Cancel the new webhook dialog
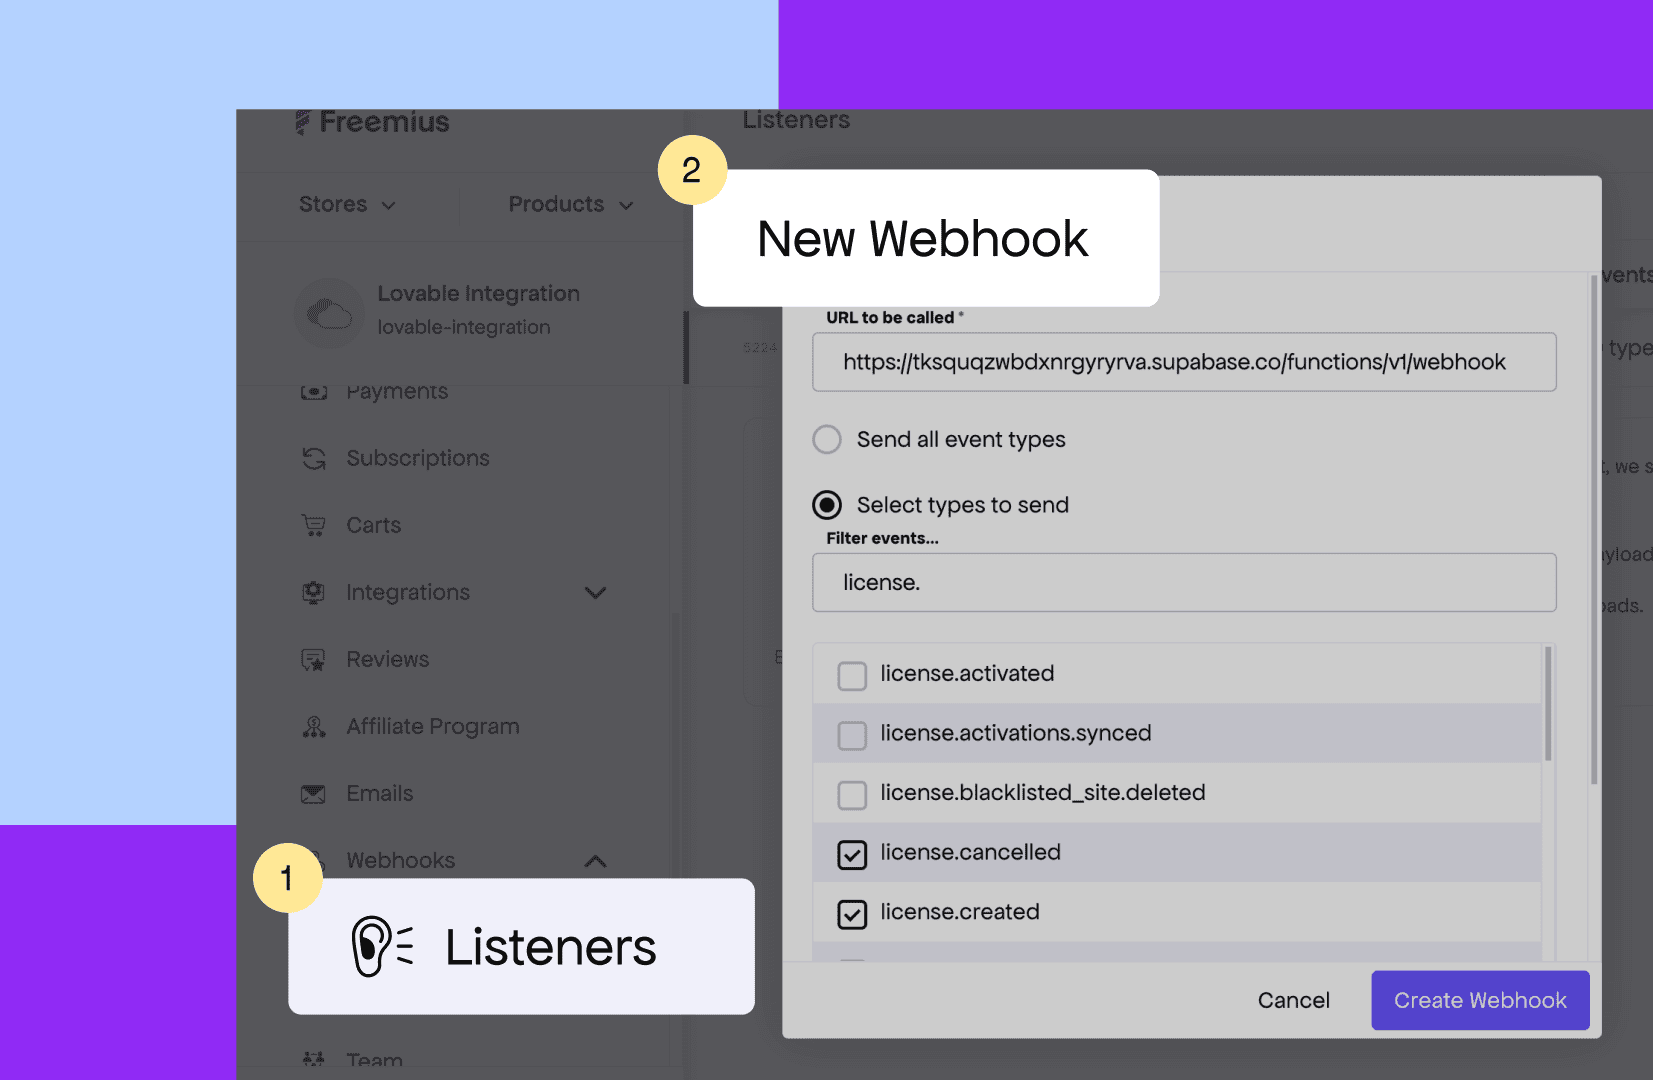This screenshot has height=1080, width=1653. pos(1293,1000)
